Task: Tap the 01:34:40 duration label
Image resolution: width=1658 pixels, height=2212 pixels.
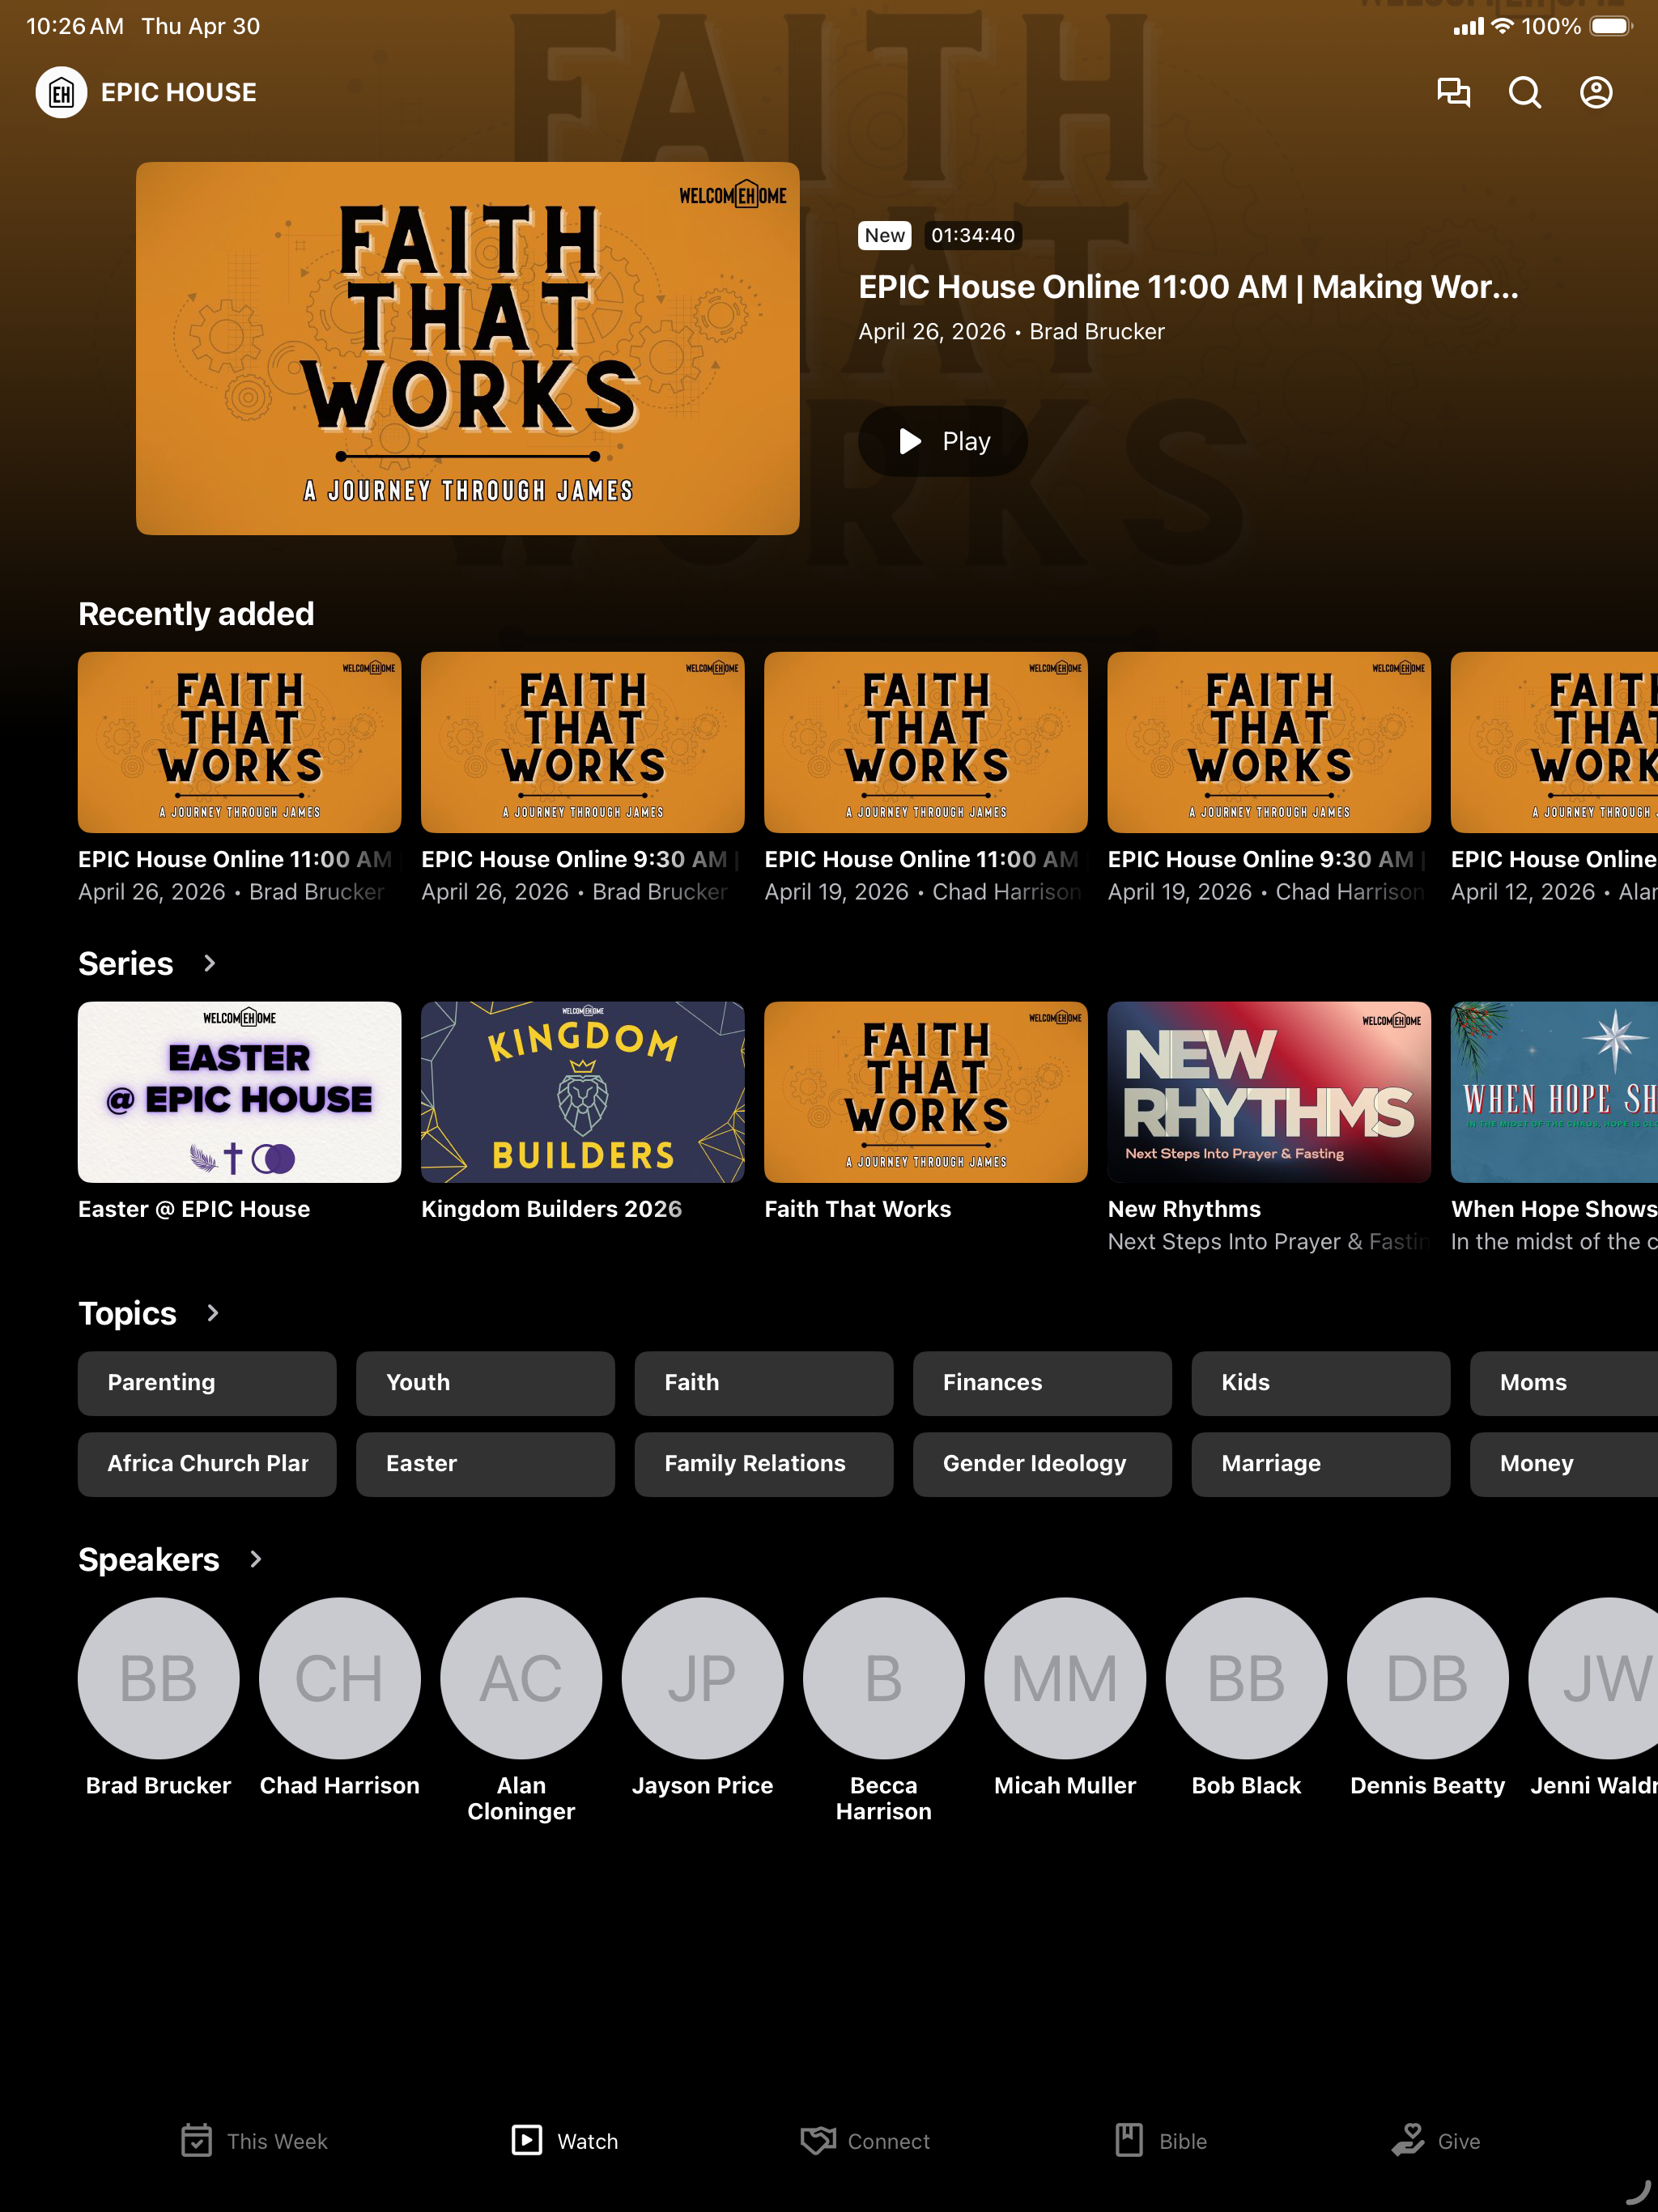Action: [x=973, y=235]
